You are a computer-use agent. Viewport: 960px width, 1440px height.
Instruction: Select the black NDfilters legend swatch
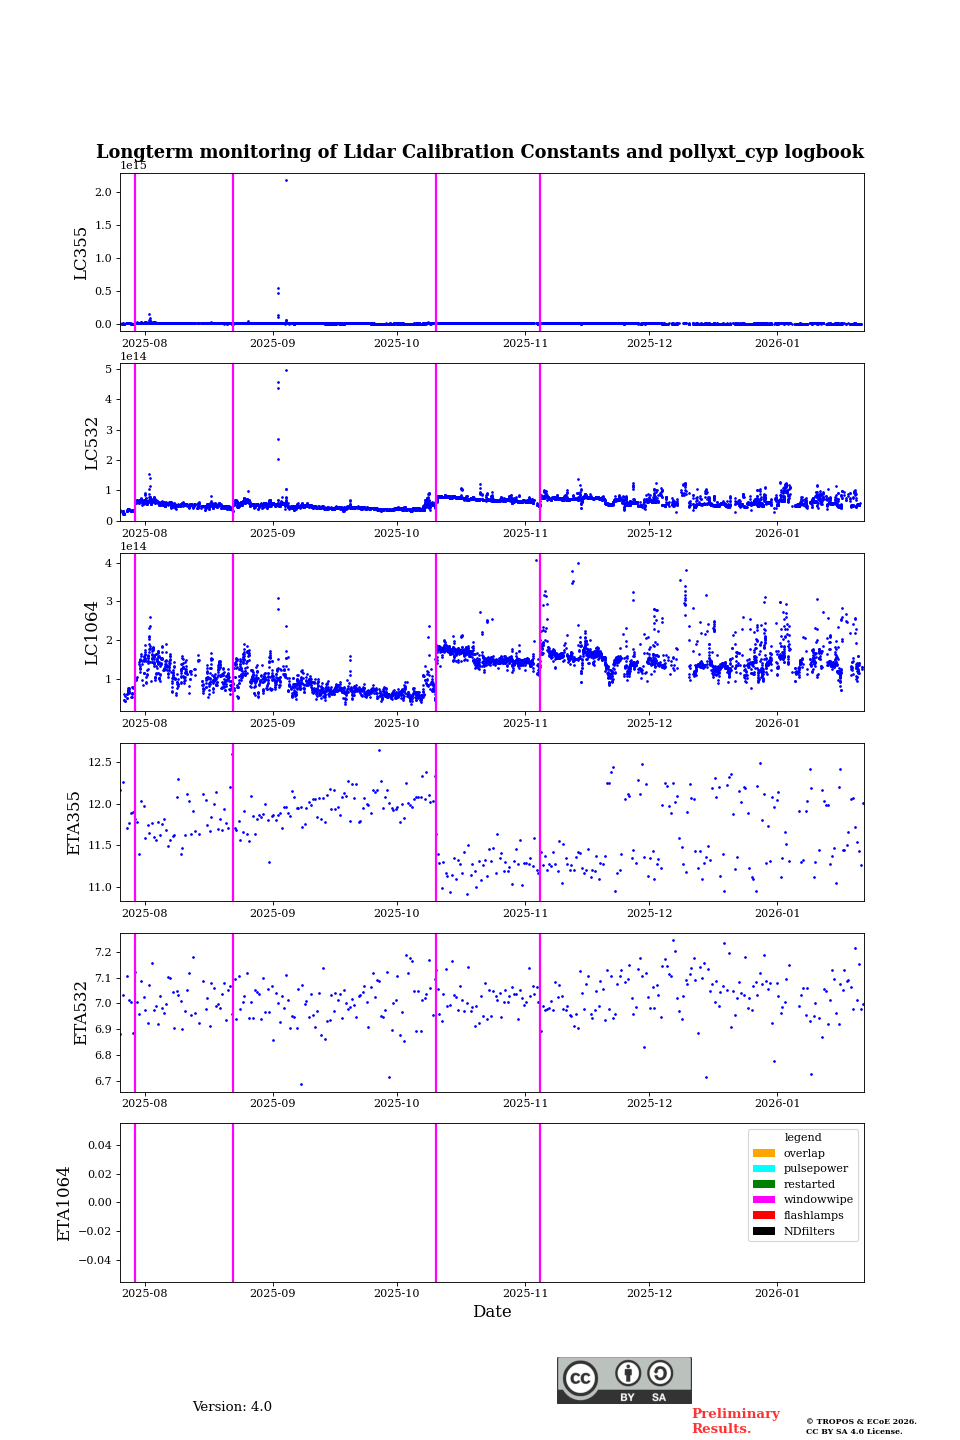point(764,1231)
